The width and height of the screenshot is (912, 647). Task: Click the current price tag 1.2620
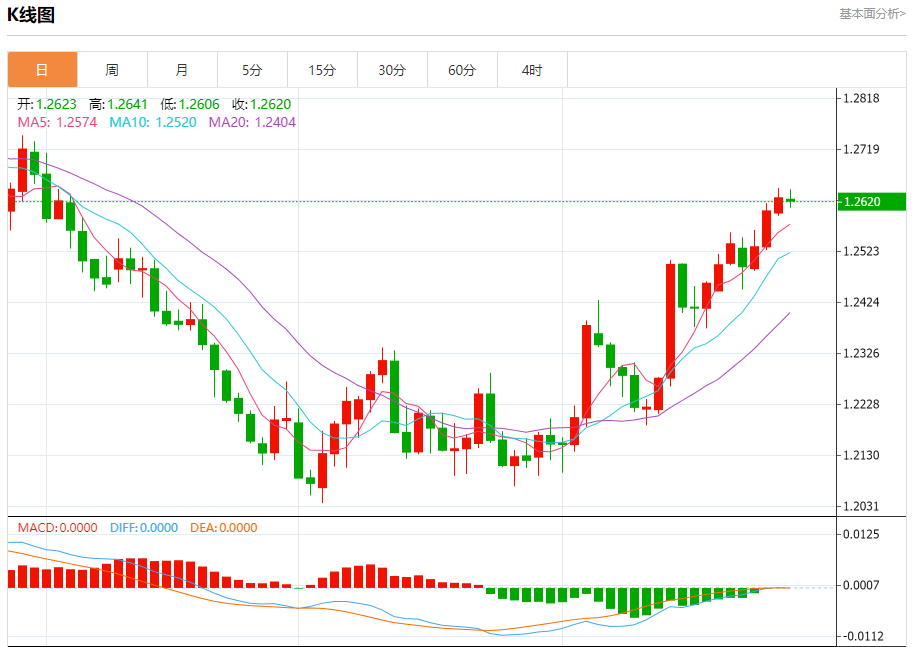pos(871,202)
